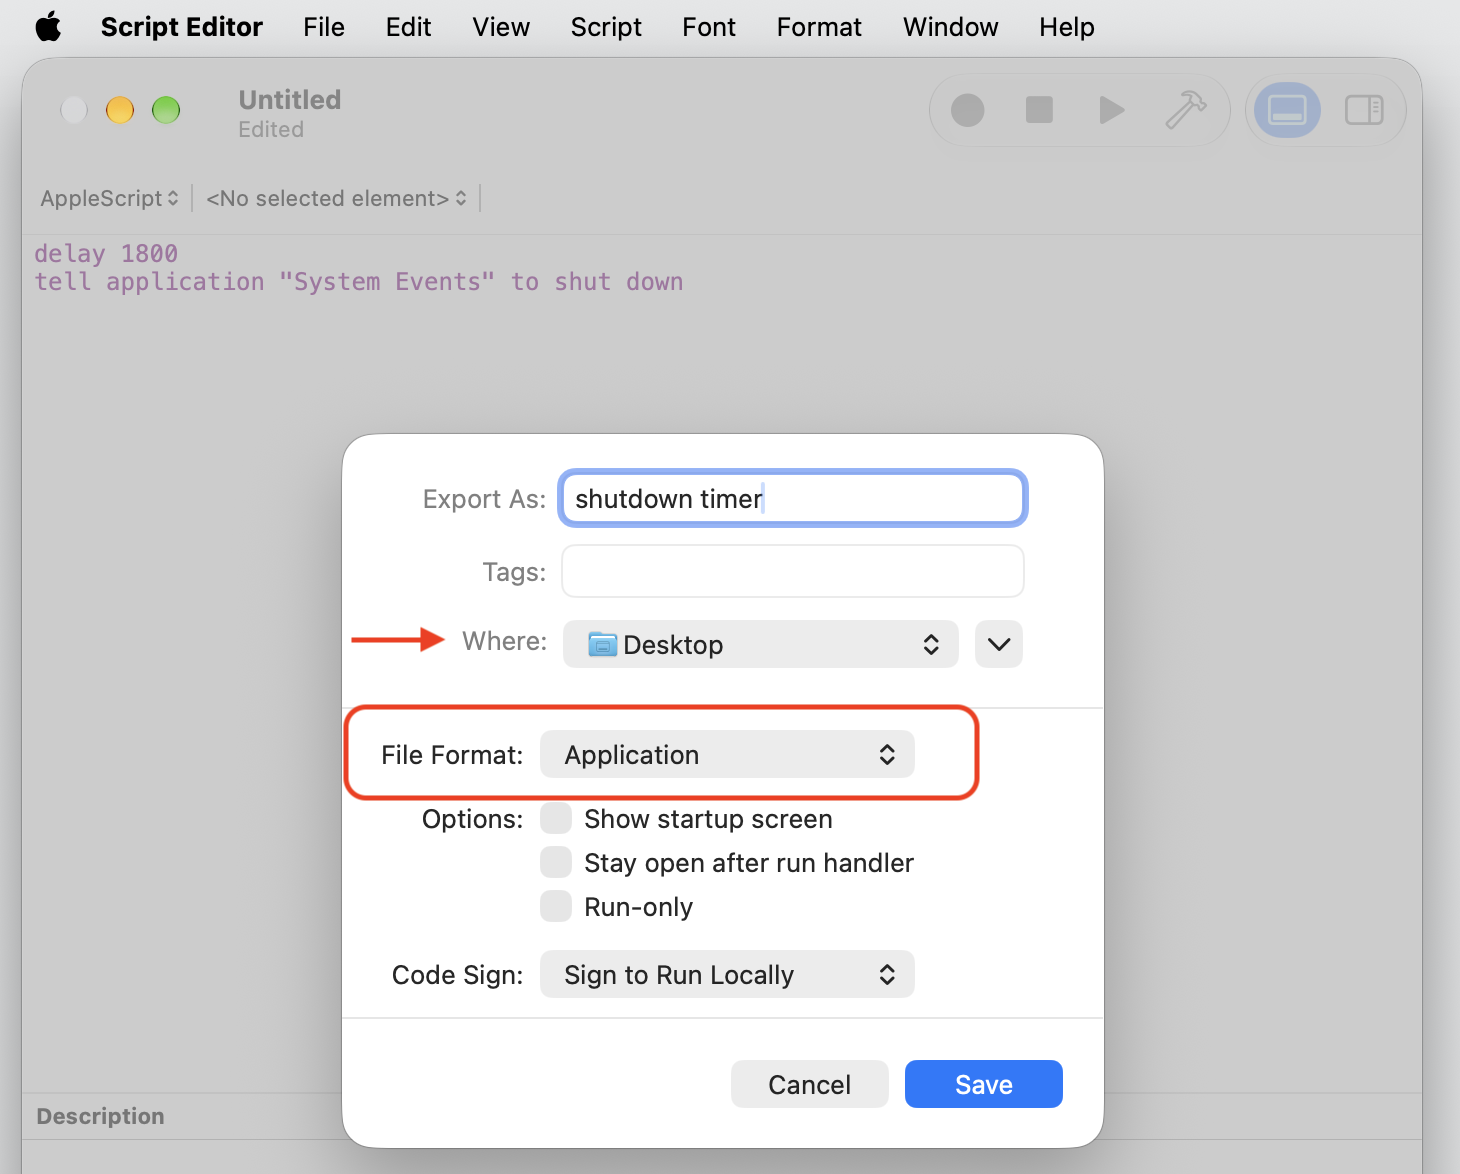The width and height of the screenshot is (1460, 1174).
Task: Open the Format menu
Action: coord(819,27)
